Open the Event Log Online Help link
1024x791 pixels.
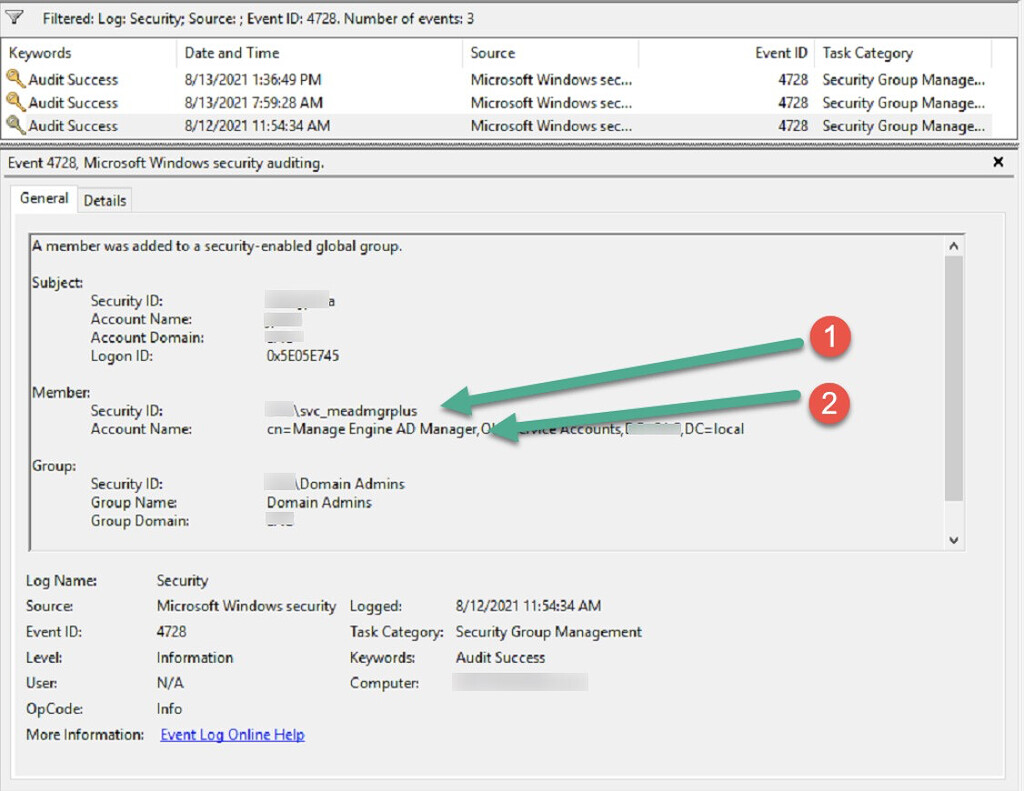pyautogui.click(x=231, y=734)
